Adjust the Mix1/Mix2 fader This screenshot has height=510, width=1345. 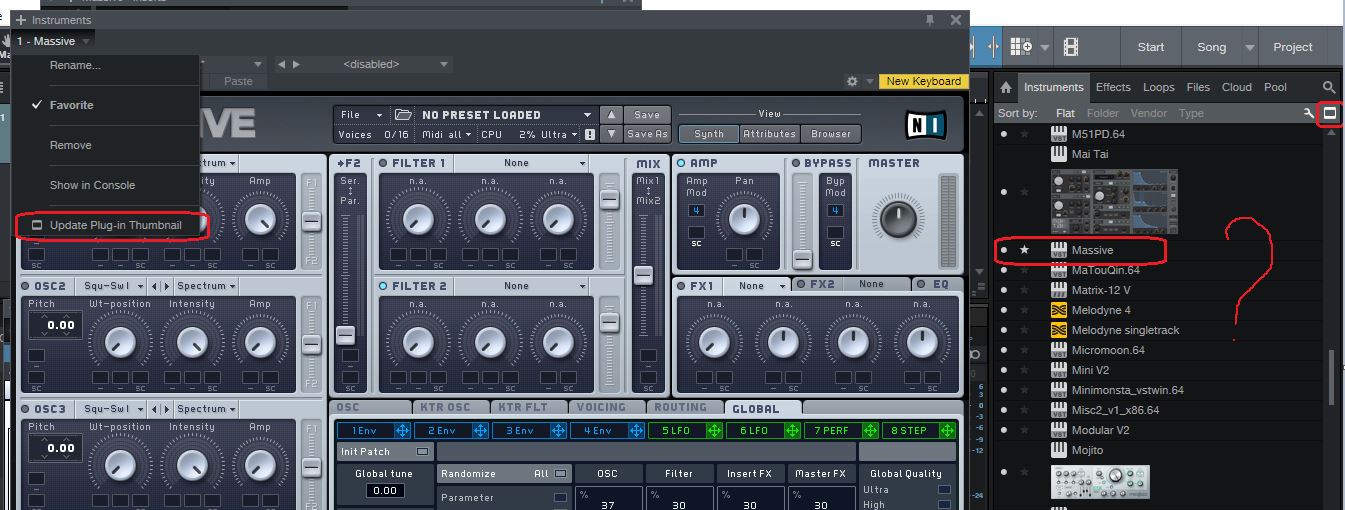[643, 274]
